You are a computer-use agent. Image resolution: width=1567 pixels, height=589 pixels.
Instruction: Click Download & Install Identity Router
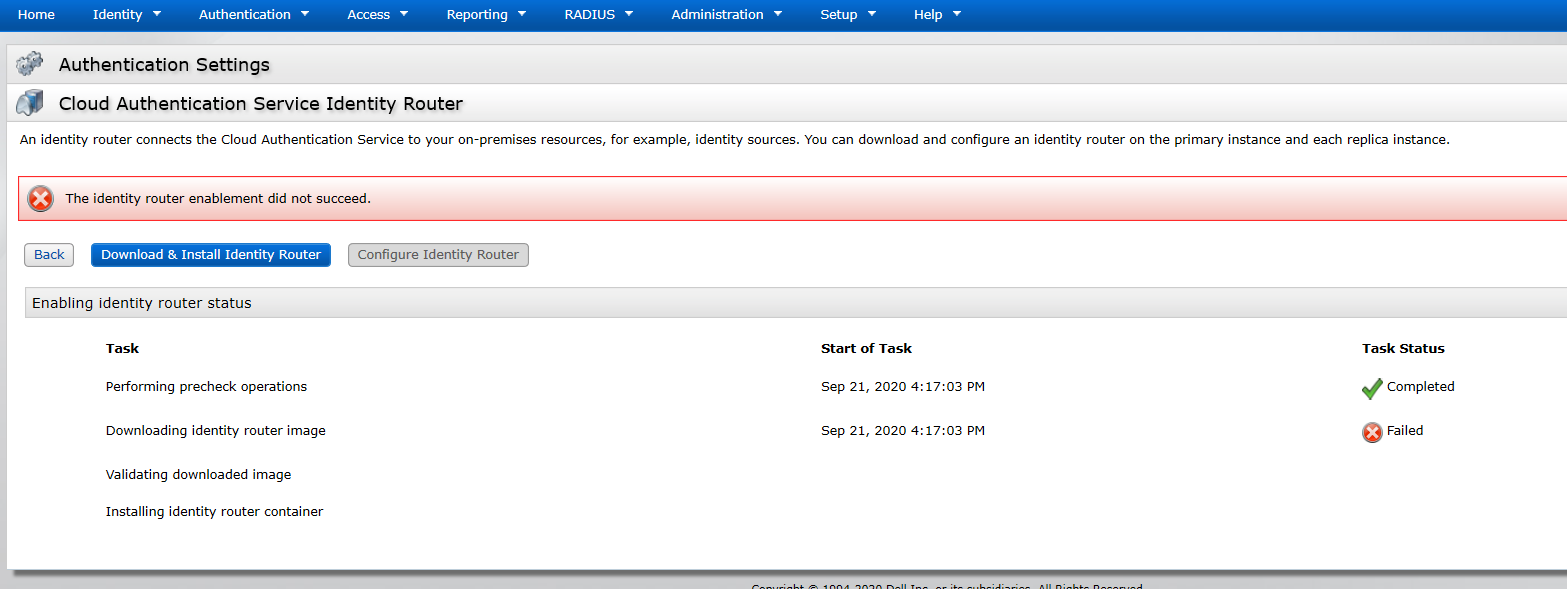(x=211, y=255)
